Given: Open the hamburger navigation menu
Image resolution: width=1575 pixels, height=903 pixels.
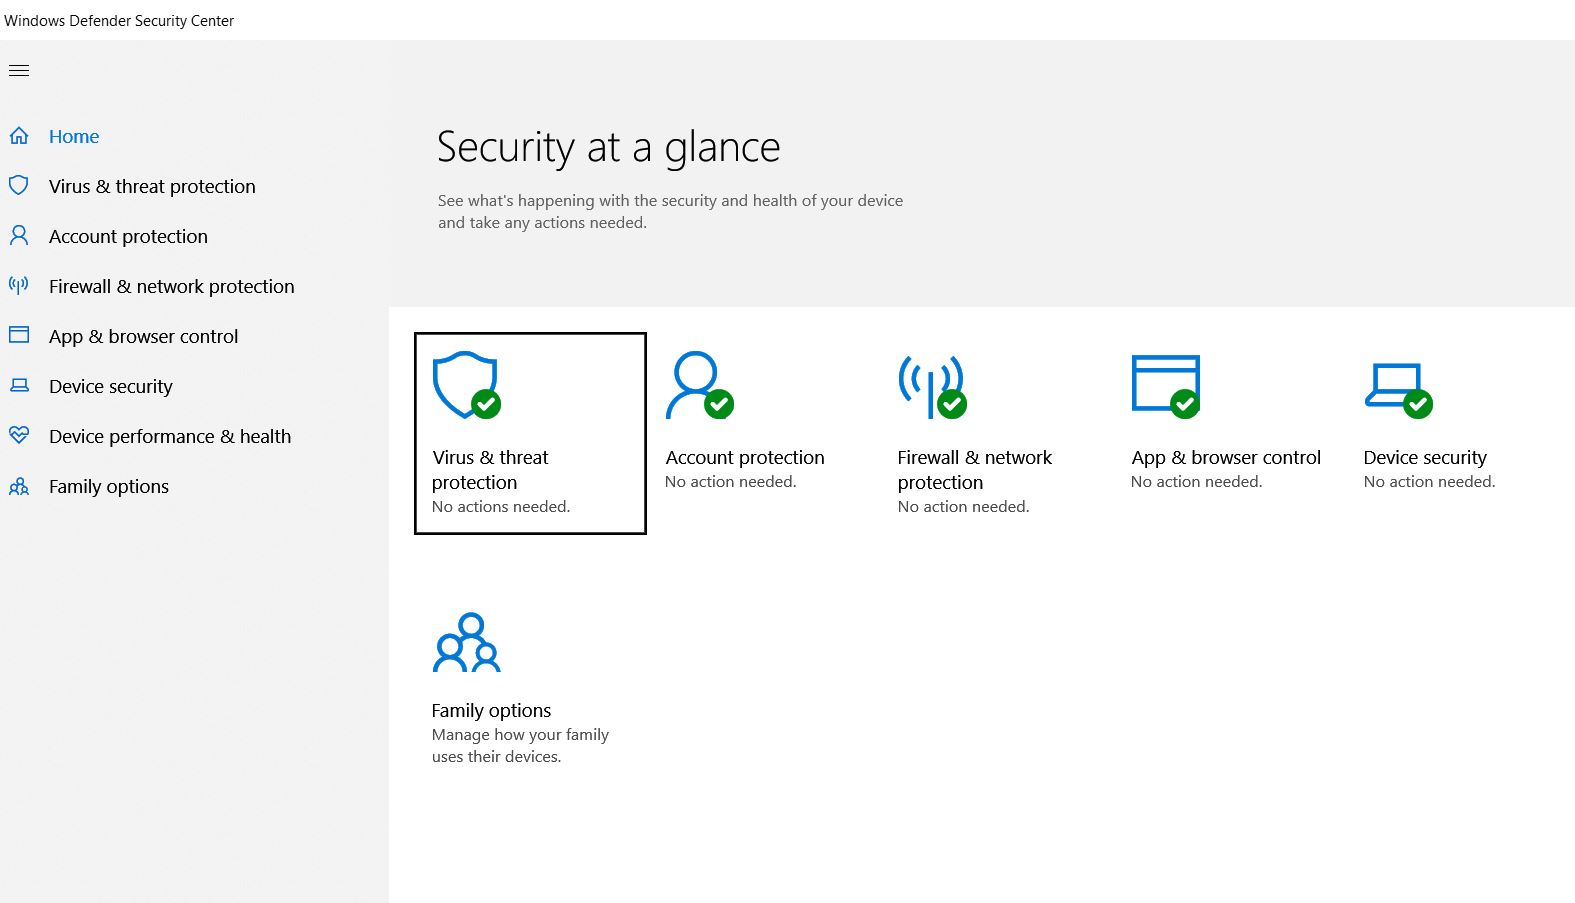Looking at the screenshot, I should tap(19, 70).
